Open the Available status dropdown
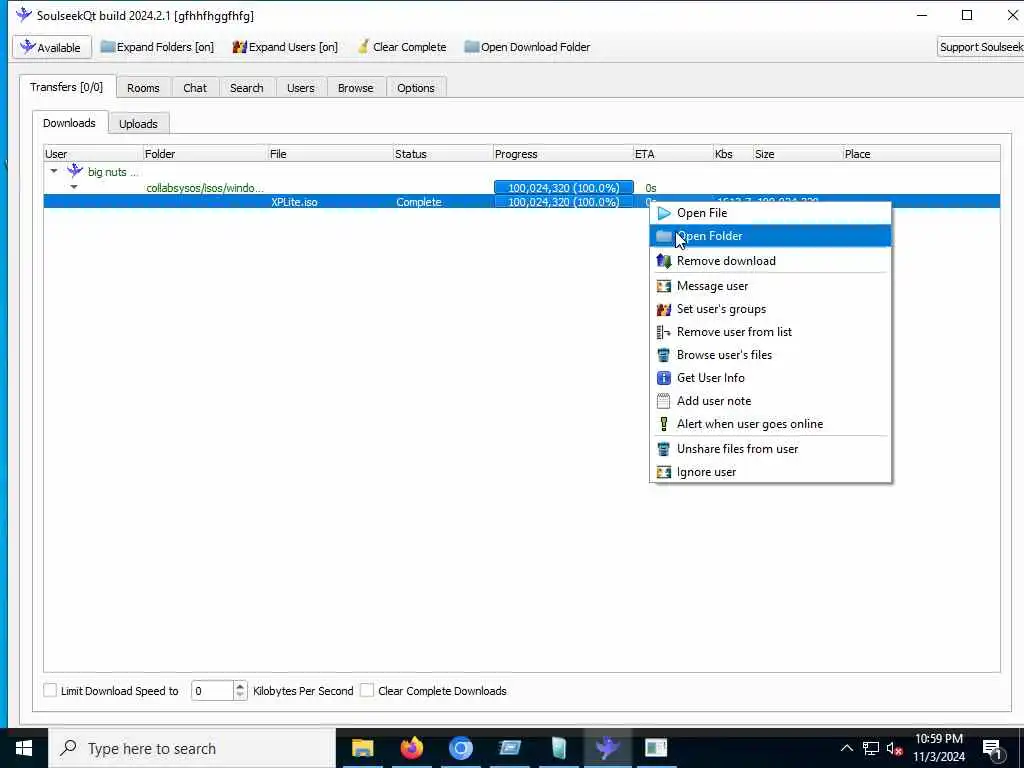 pos(52,47)
